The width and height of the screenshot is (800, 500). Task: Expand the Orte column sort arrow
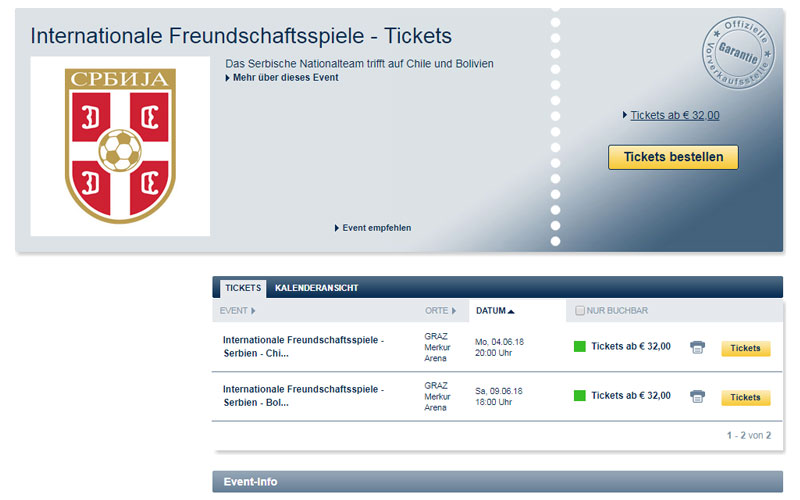(x=454, y=311)
